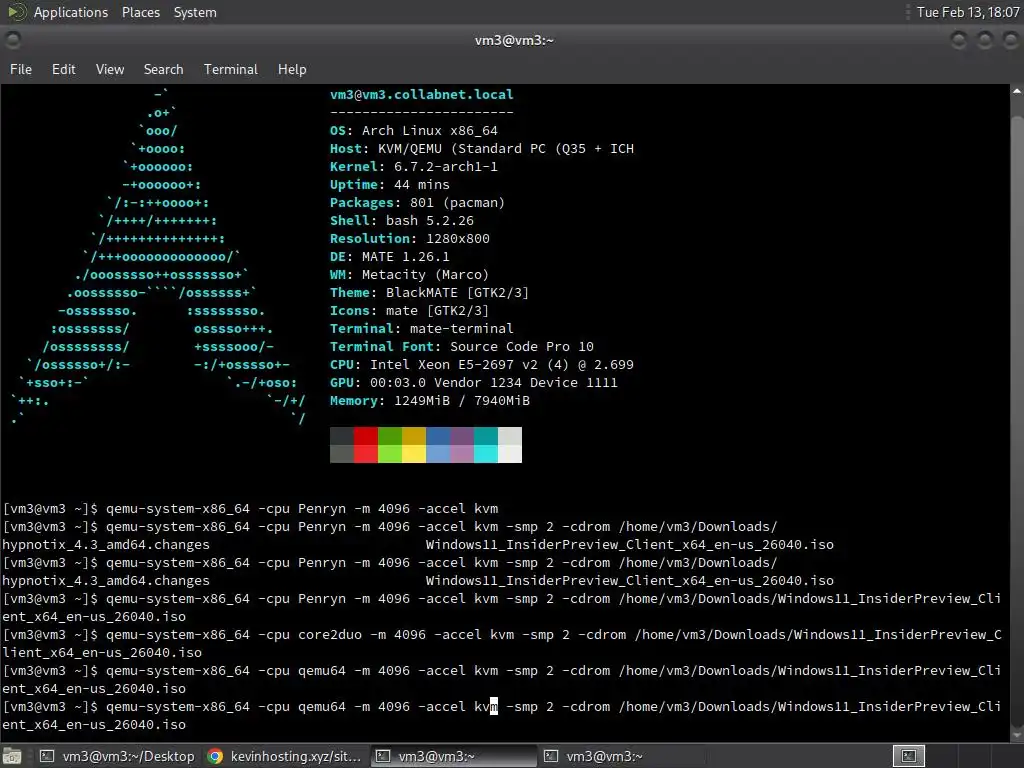Click the 'Packages: 801 (pacman)' line
This screenshot has height=768, width=1024.
click(417, 202)
